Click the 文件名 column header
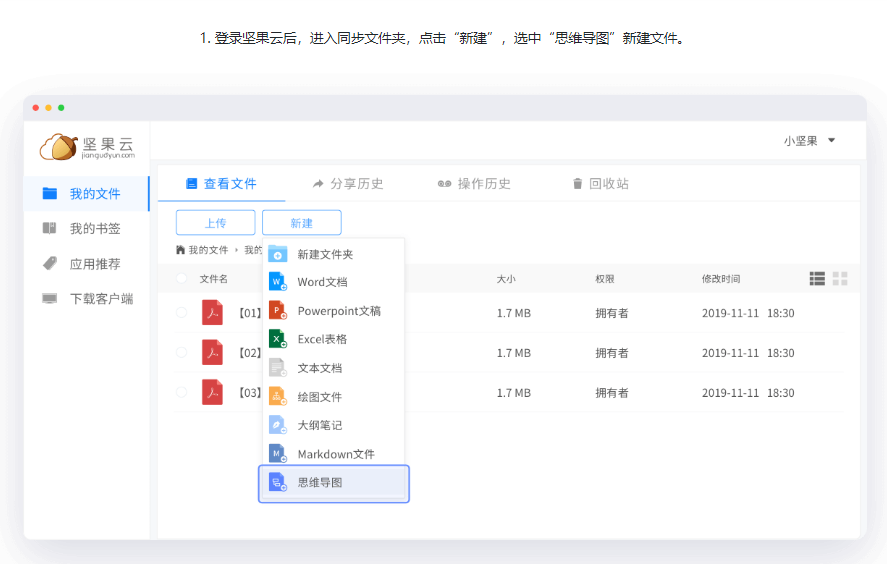 tap(214, 278)
